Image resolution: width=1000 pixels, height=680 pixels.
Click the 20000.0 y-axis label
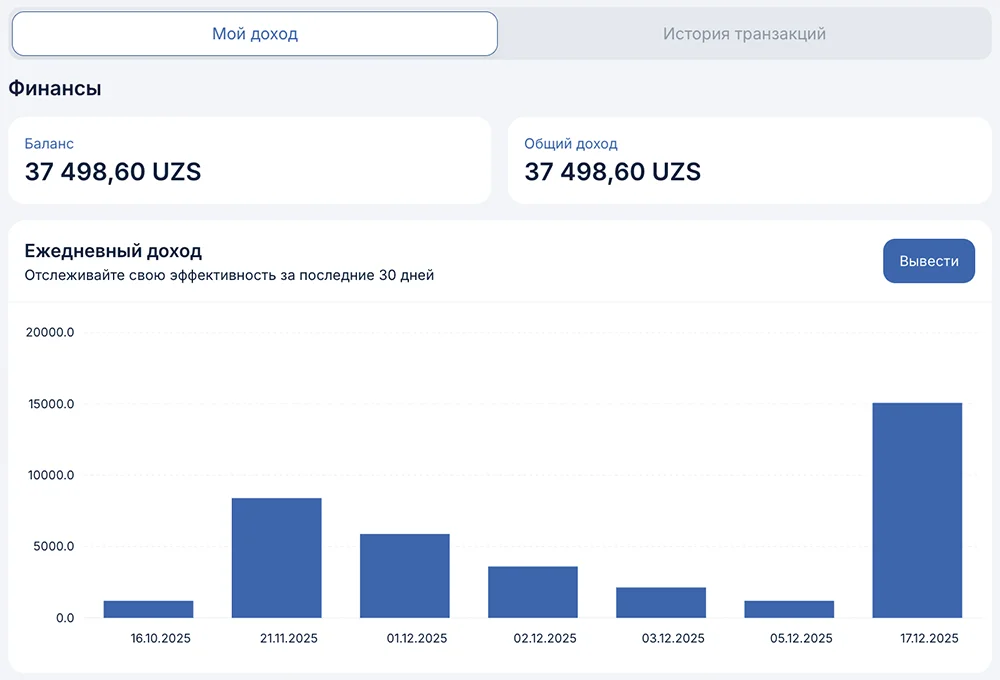click(x=50, y=333)
